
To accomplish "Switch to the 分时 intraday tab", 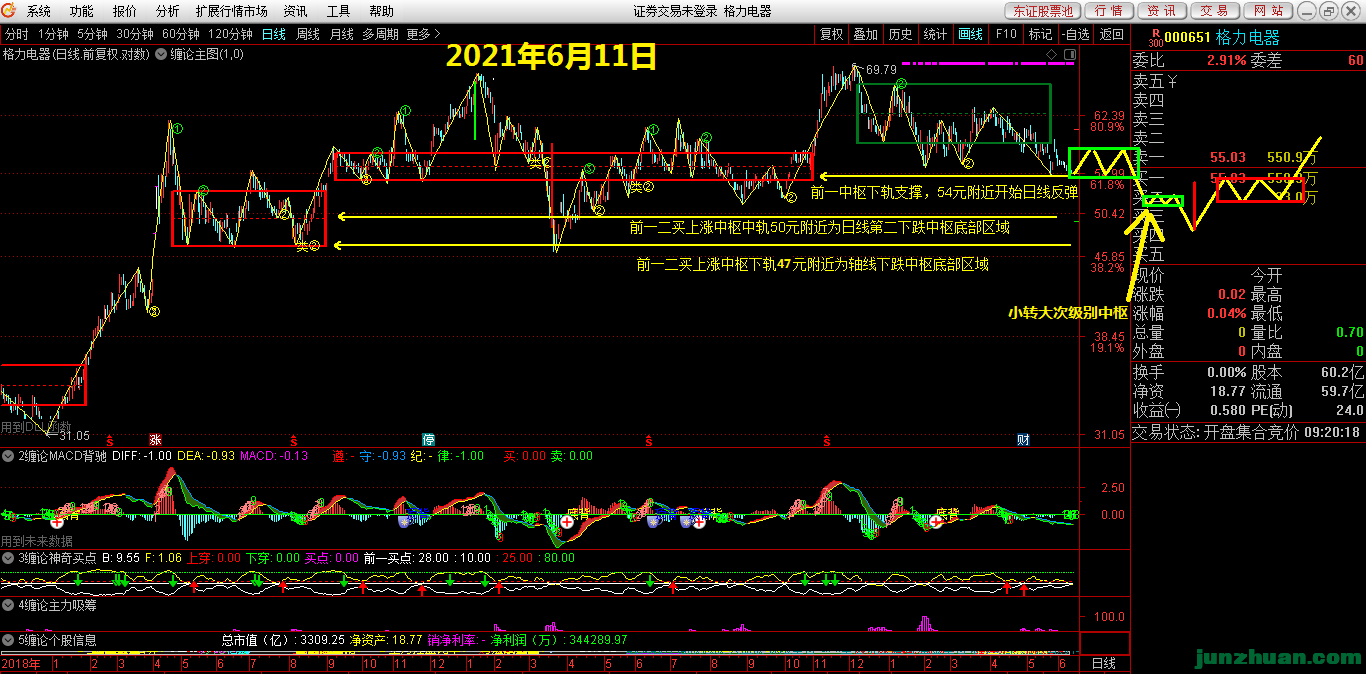I will tap(17, 34).
